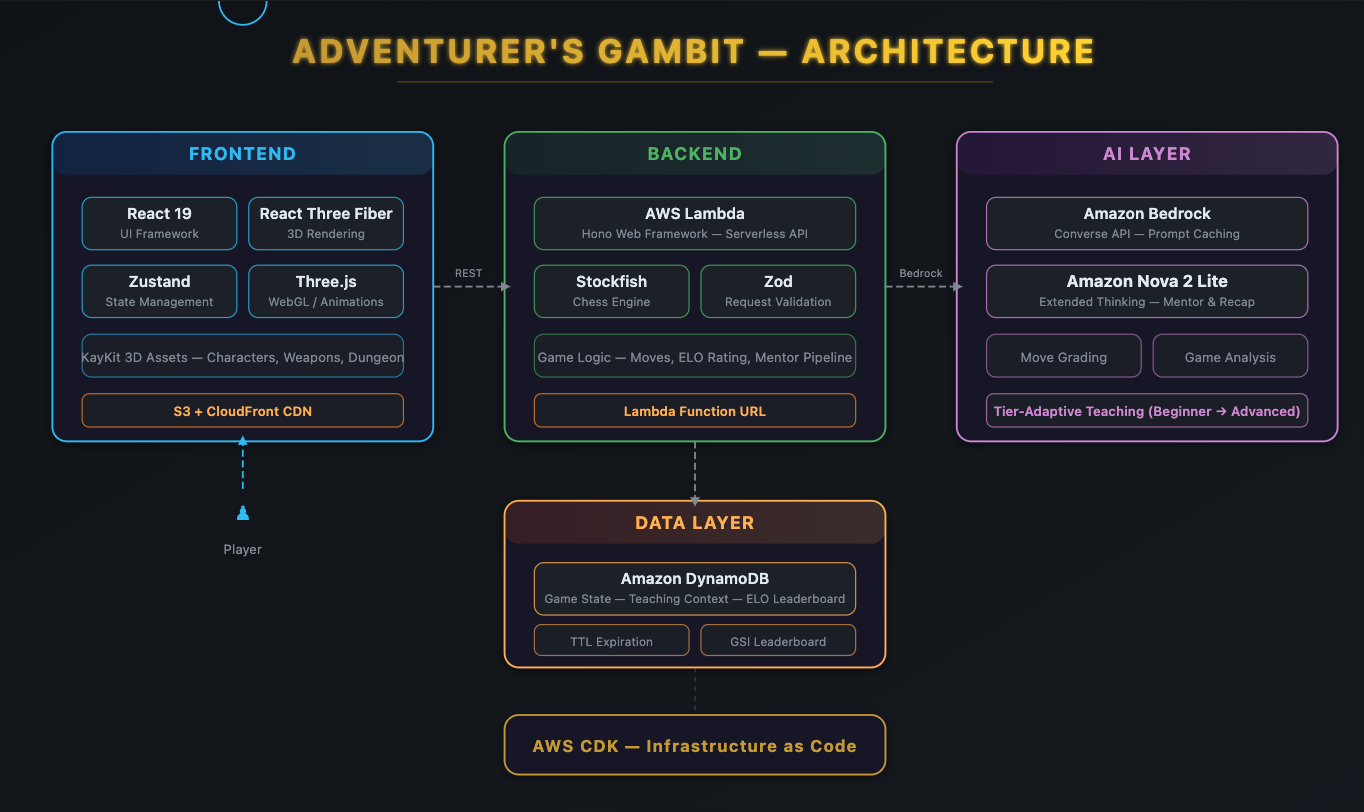The height and width of the screenshot is (812, 1364).
Task: Select the Bedrock connector label
Action: tap(921, 273)
